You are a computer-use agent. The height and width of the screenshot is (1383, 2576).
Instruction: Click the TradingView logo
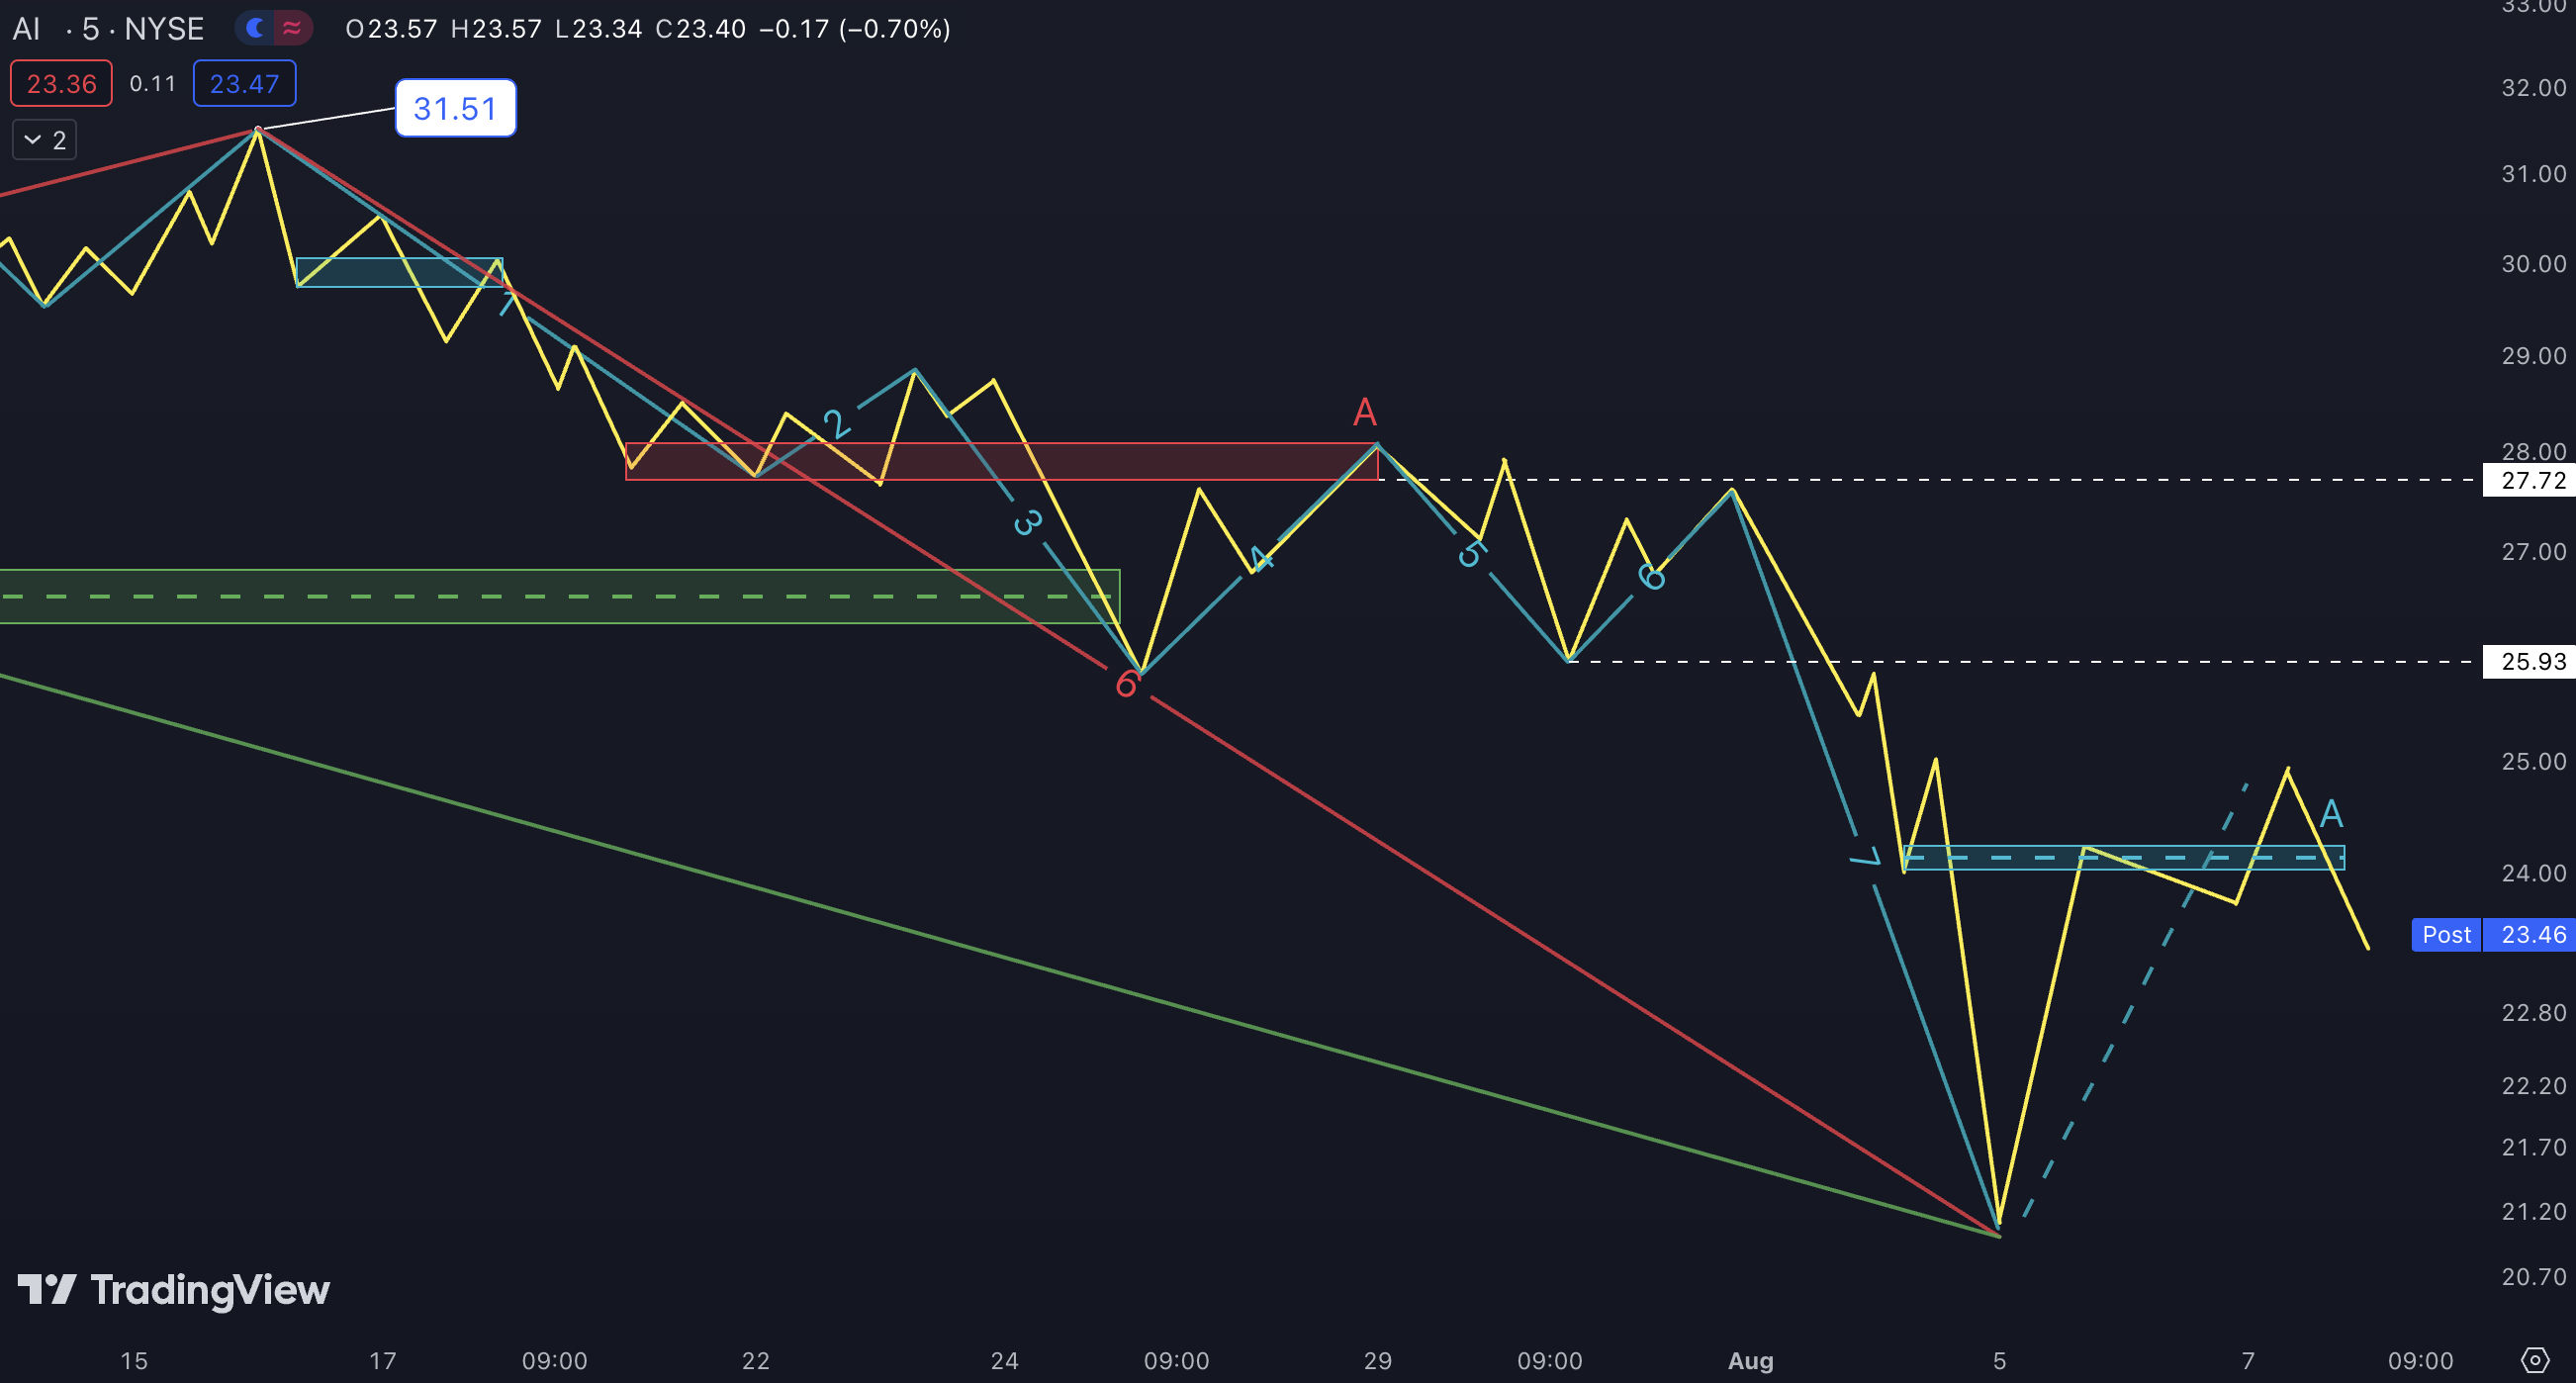tap(174, 1290)
